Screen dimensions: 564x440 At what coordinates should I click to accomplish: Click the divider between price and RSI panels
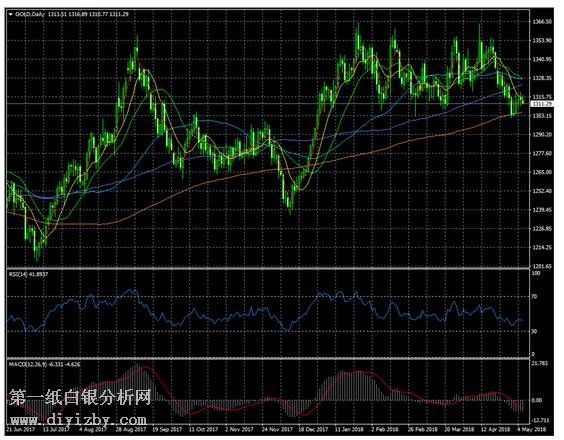coord(268,268)
